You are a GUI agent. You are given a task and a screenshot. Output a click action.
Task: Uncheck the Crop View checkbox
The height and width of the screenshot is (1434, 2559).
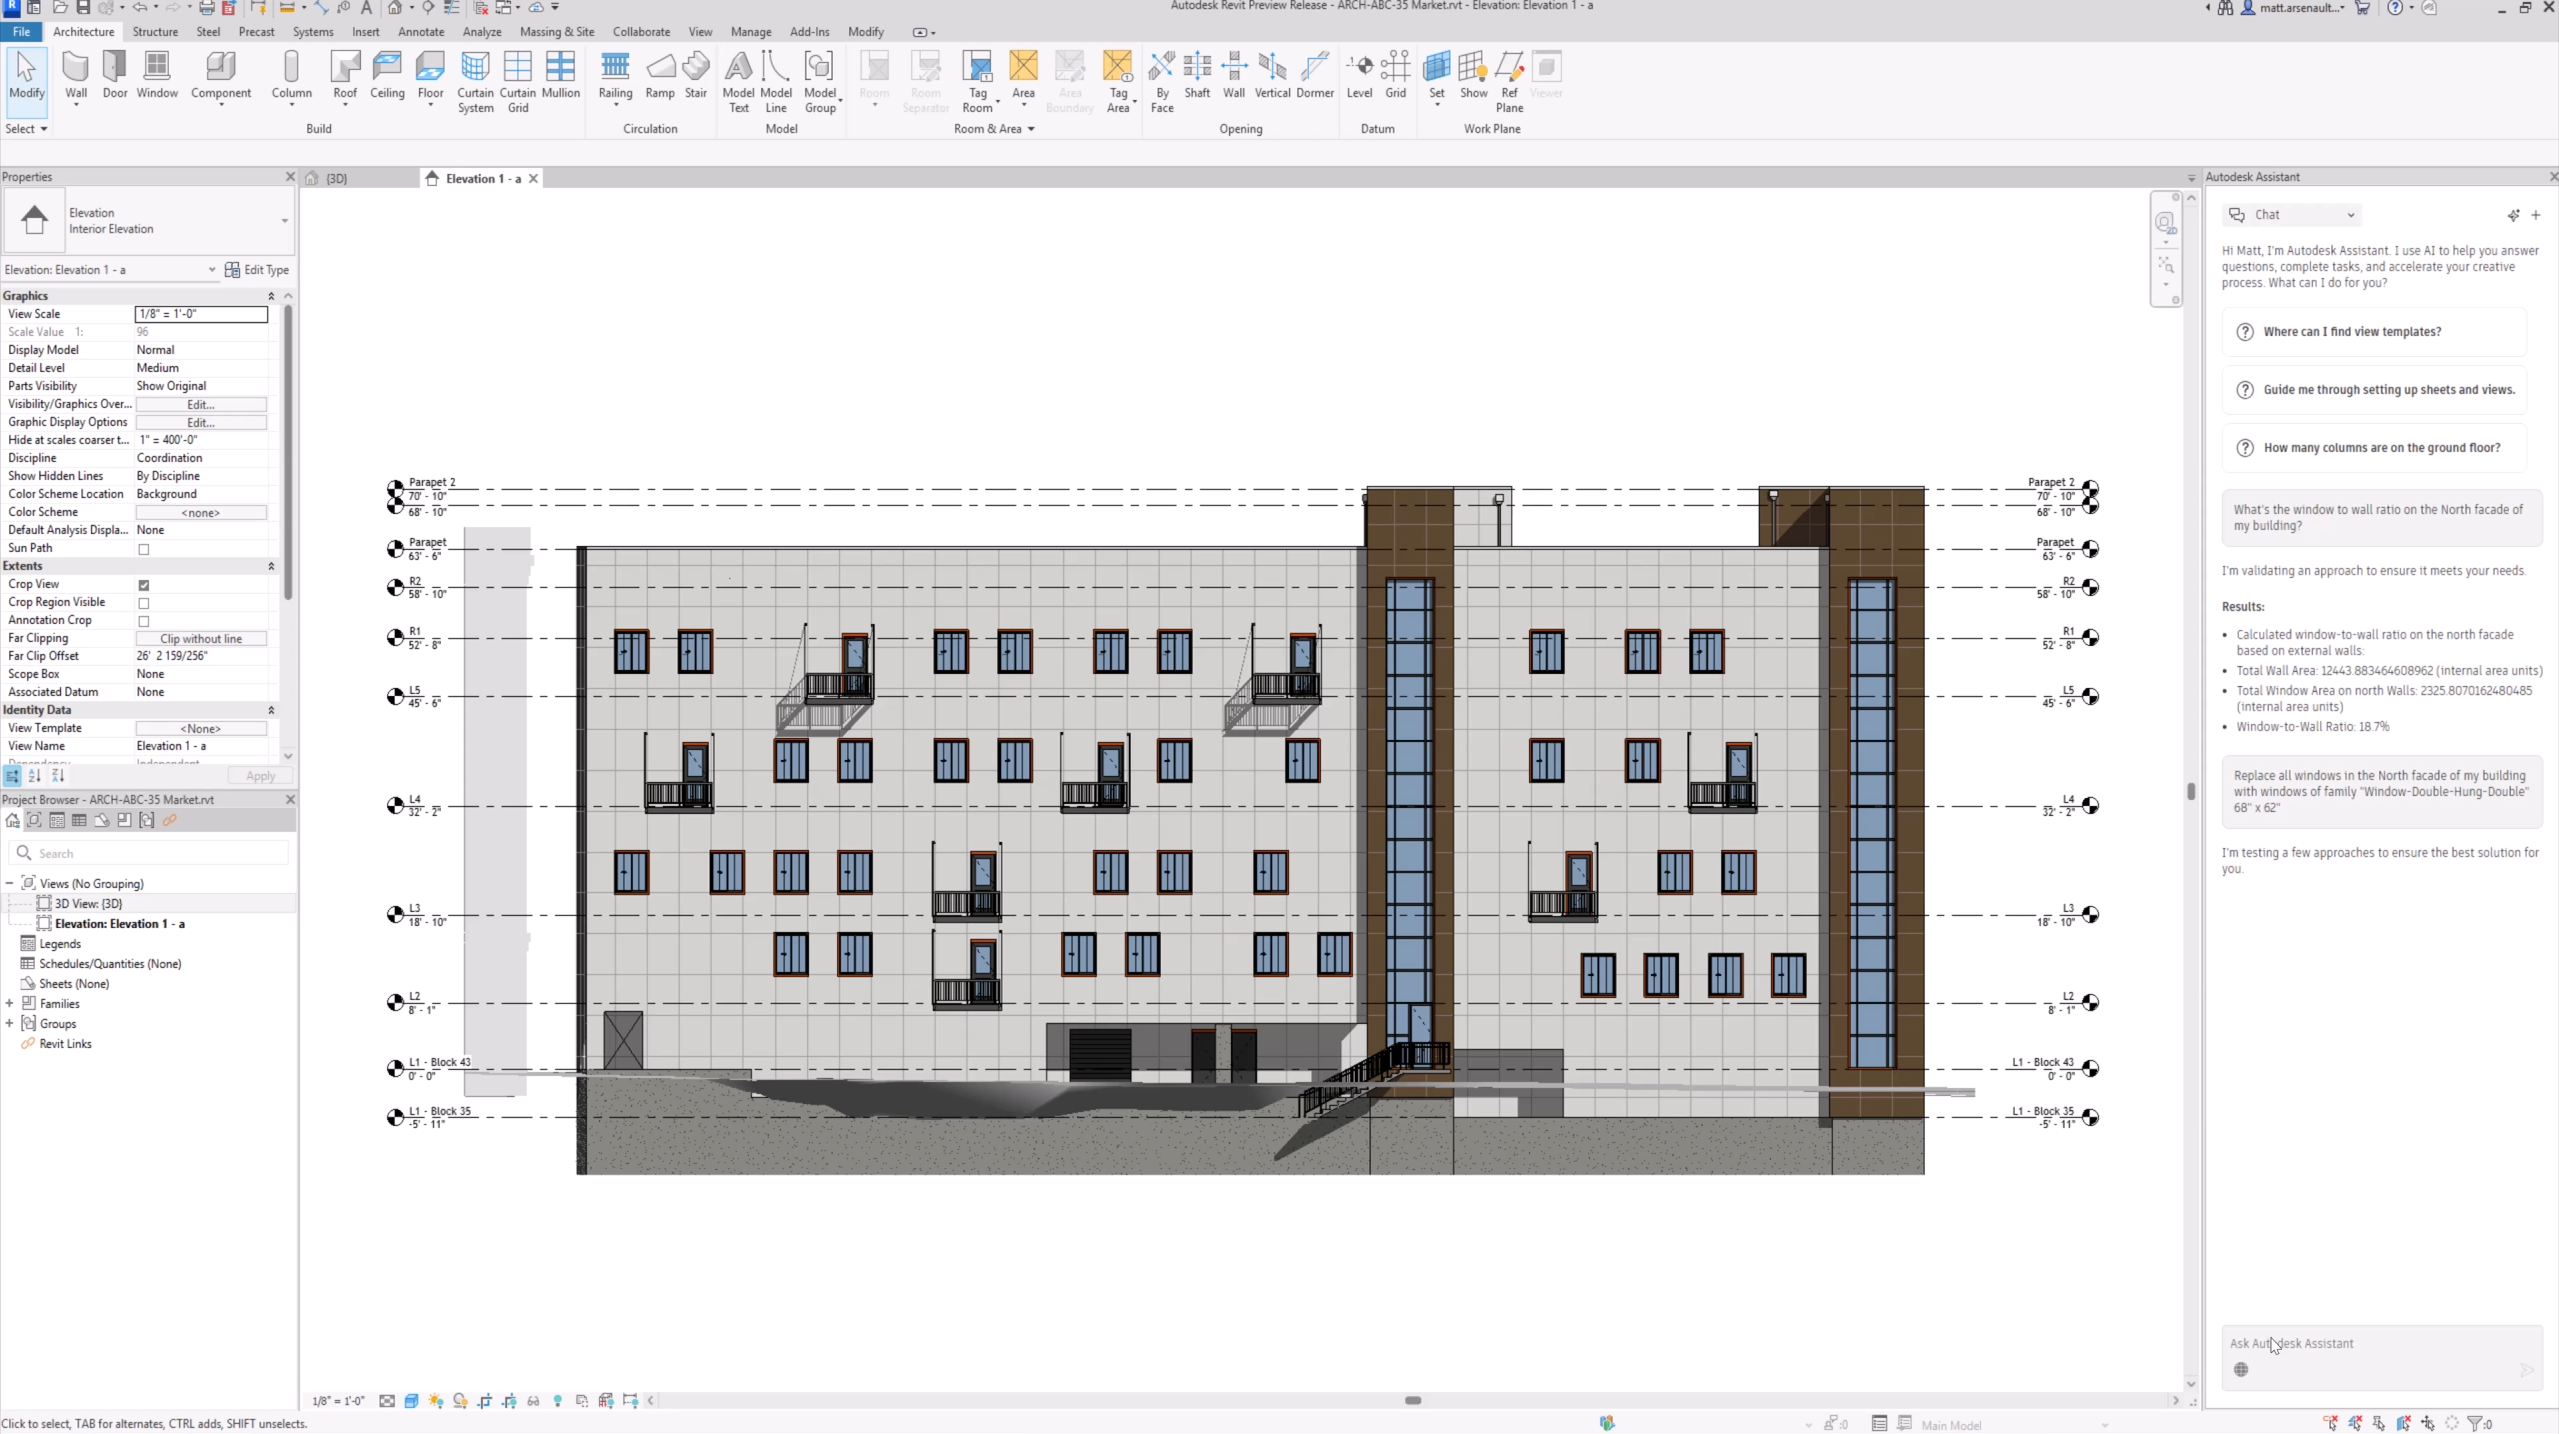[x=144, y=585]
